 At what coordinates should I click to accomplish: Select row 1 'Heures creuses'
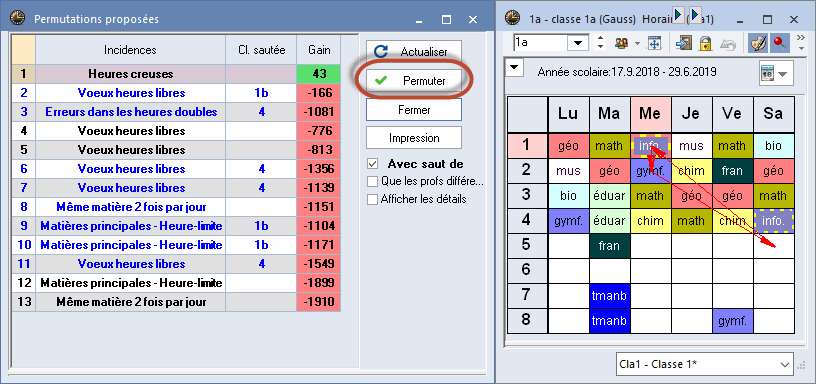176,74
